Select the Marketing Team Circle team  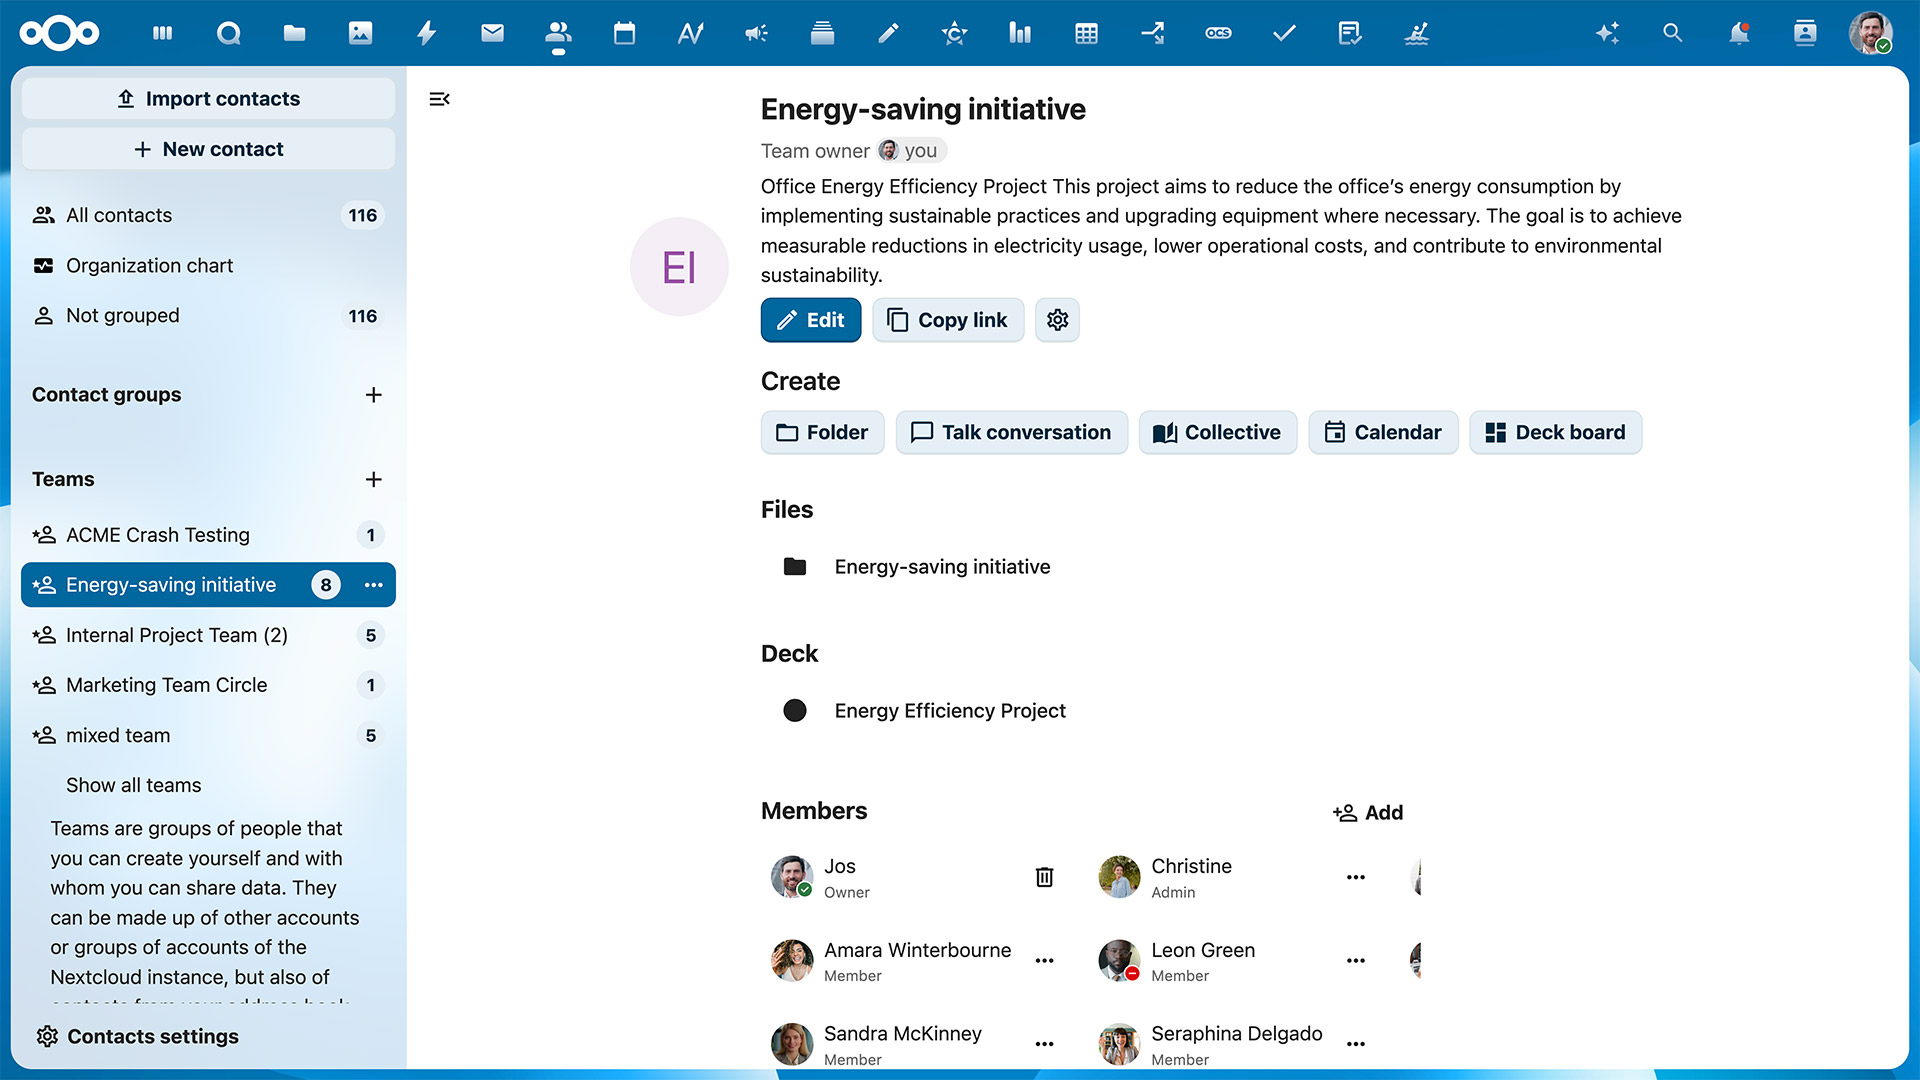point(166,685)
